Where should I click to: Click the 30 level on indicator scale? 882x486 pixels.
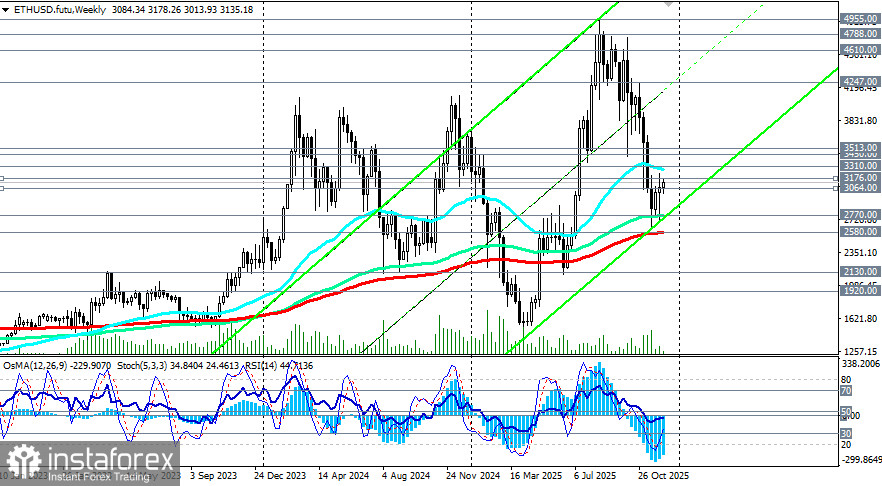[846, 434]
